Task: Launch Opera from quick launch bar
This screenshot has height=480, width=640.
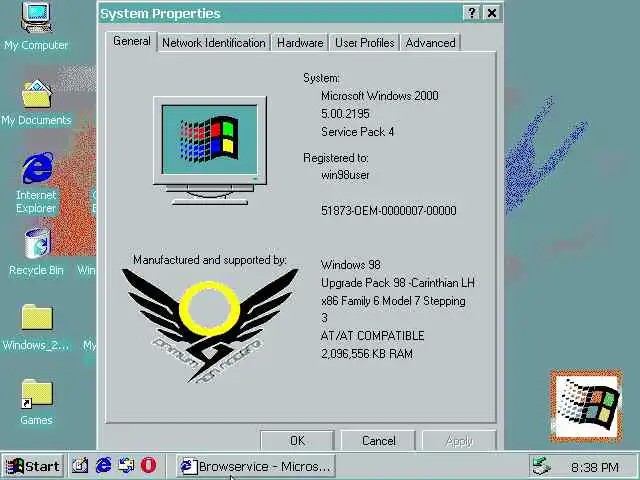Action: pyautogui.click(x=149, y=466)
